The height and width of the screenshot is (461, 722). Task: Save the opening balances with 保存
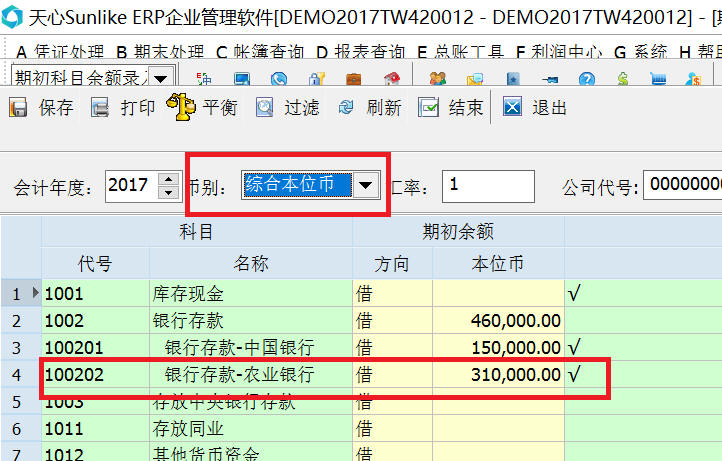pyautogui.click(x=41, y=108)
